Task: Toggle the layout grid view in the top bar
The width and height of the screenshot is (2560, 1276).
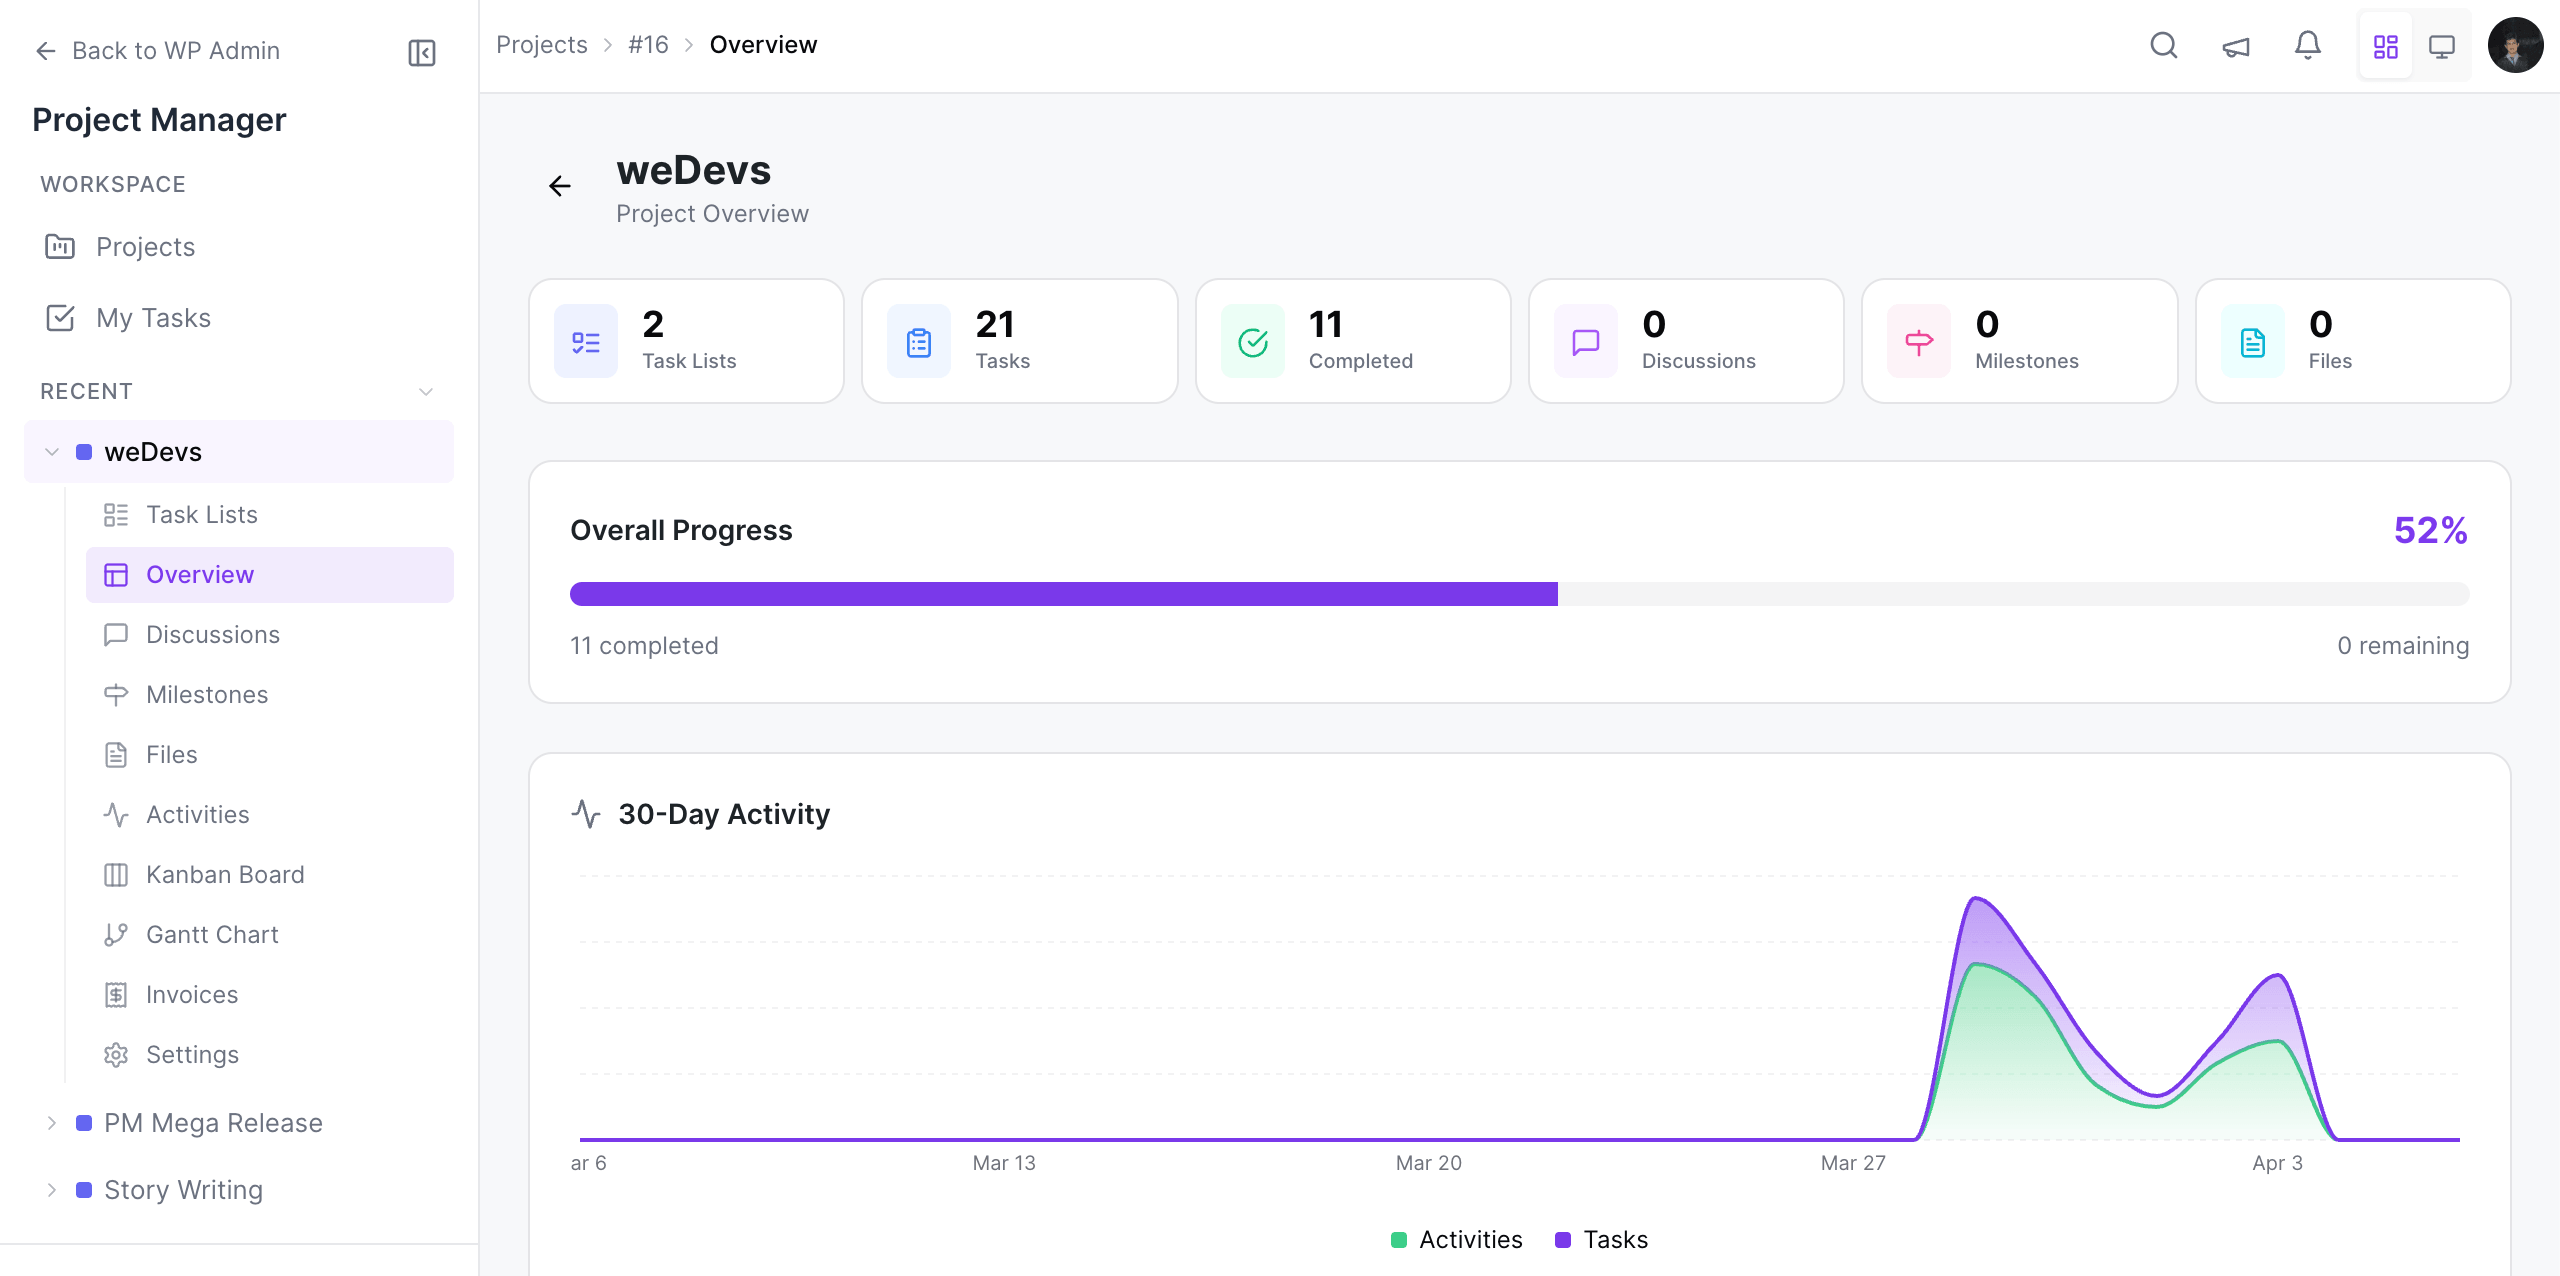Action: tap(2386, 45)
